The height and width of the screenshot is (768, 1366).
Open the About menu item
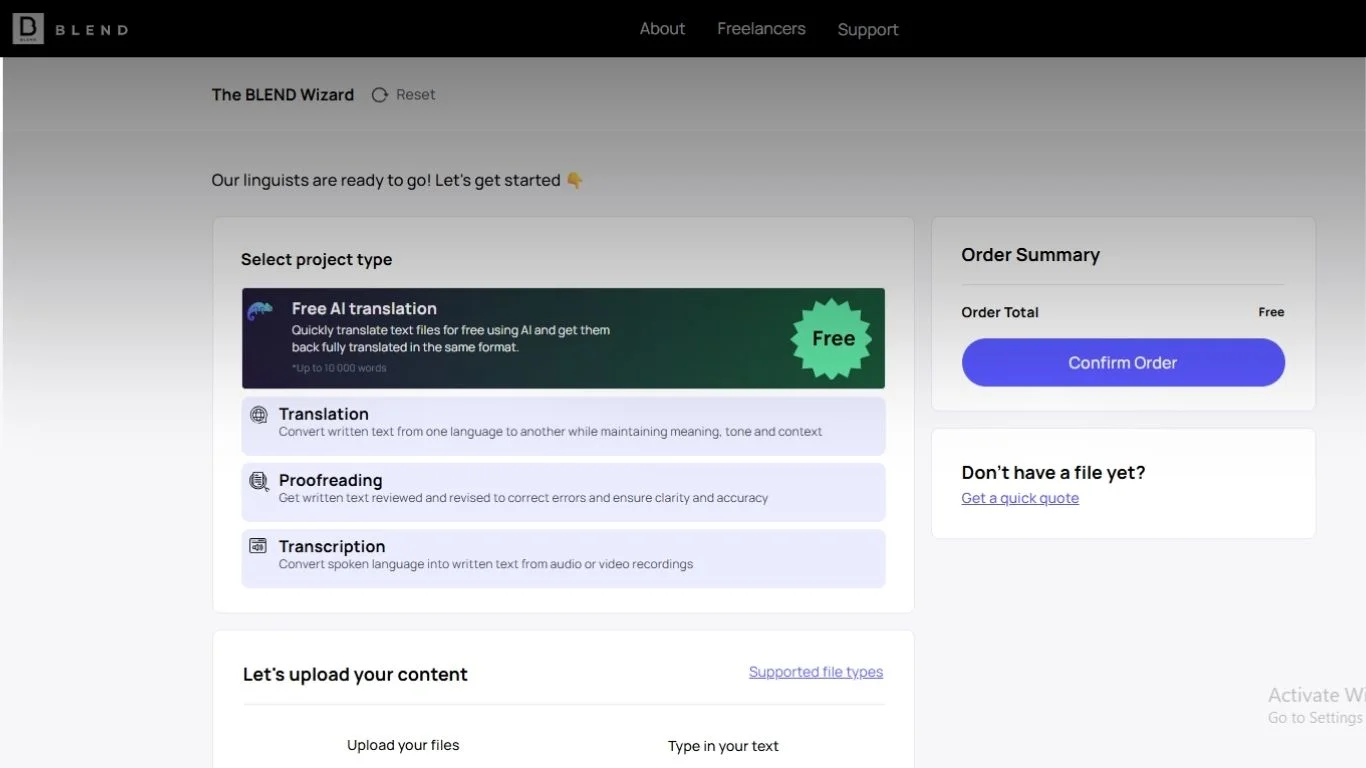(662, 29)
